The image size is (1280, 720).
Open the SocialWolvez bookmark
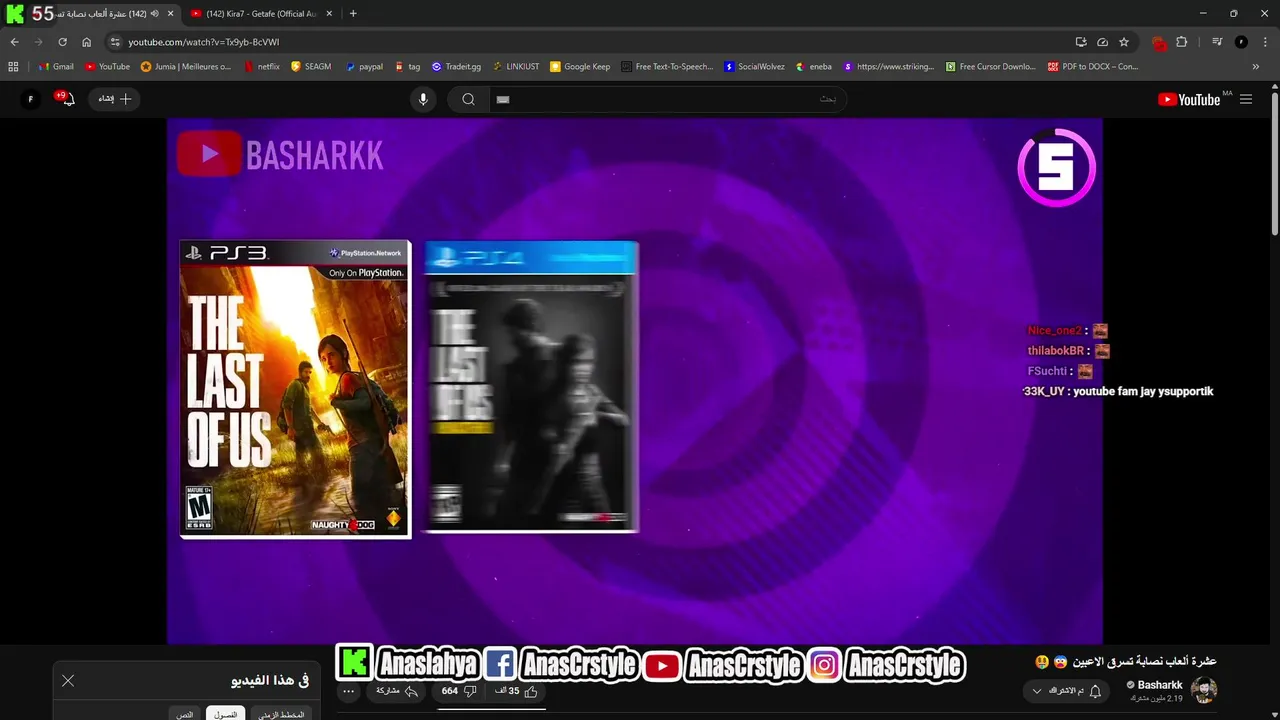tap(755, 67)
